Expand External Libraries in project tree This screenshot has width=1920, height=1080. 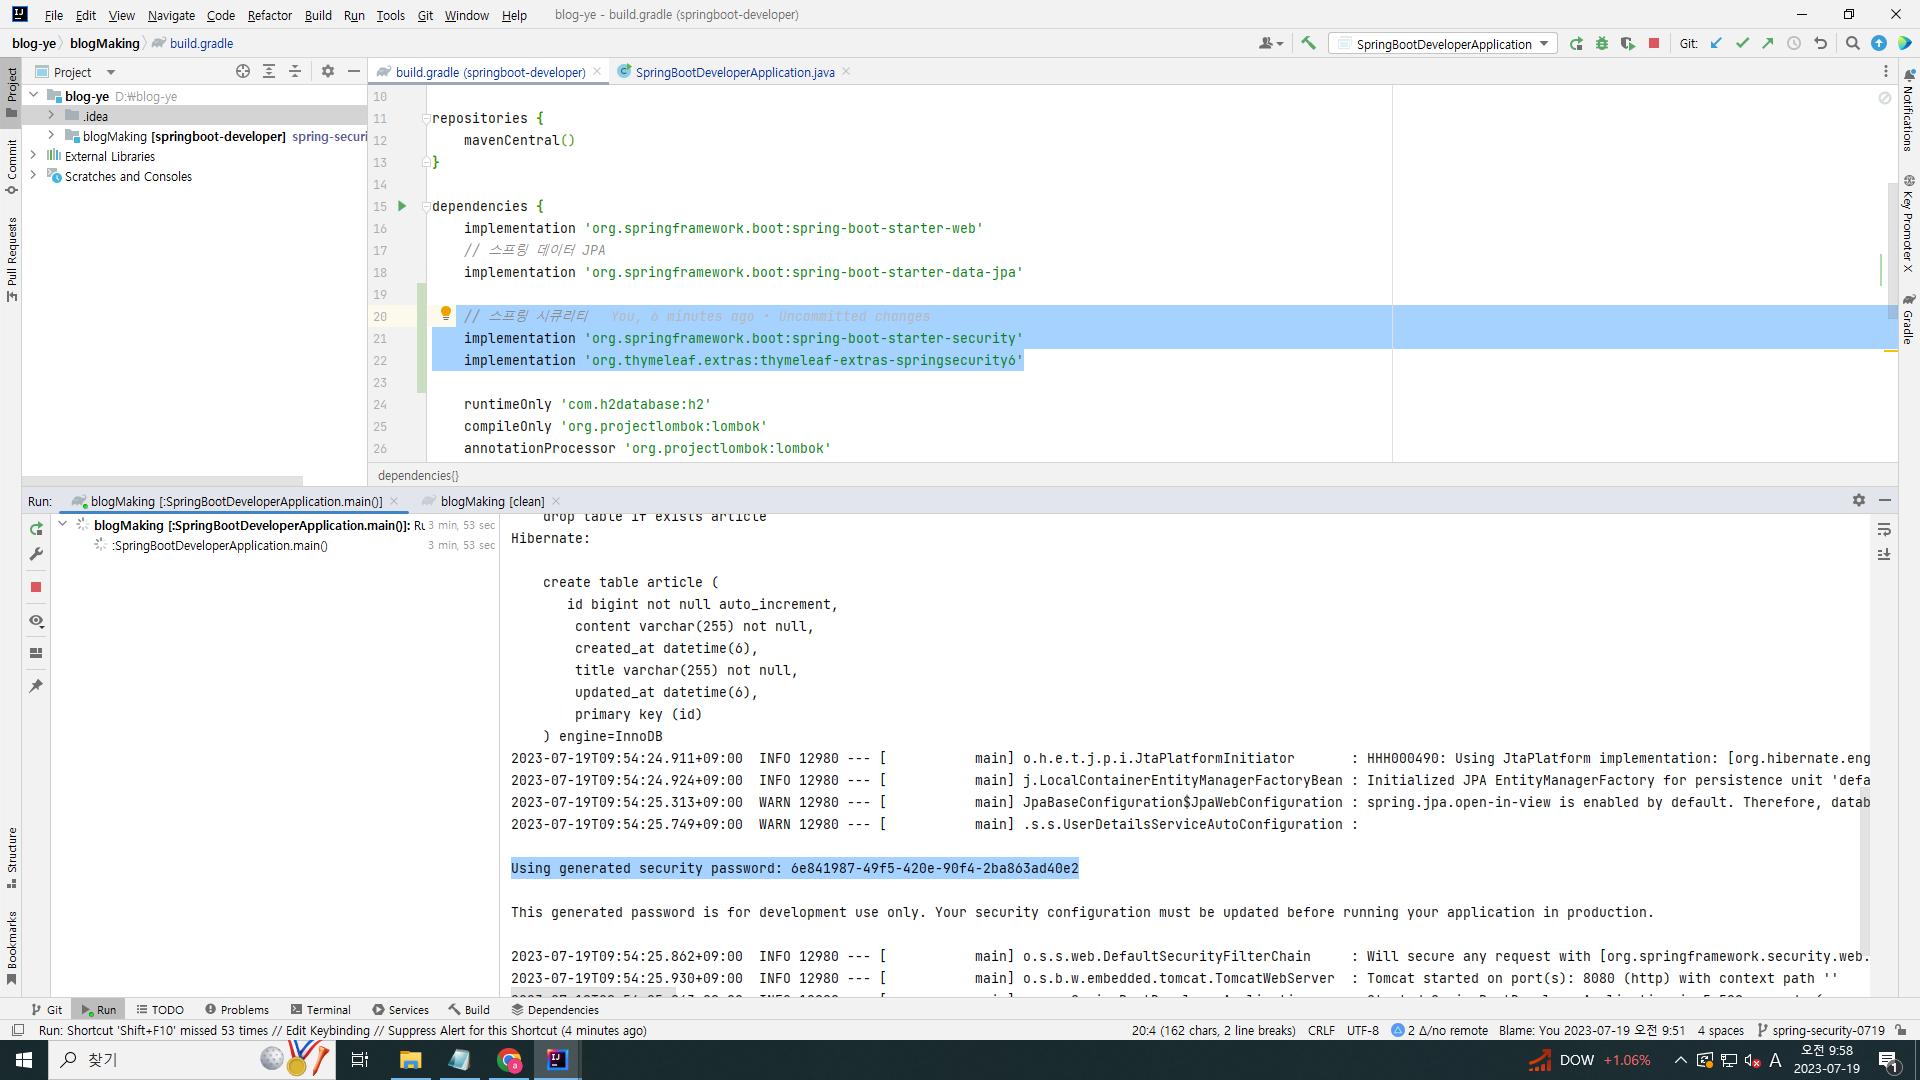tap(33, 156)
